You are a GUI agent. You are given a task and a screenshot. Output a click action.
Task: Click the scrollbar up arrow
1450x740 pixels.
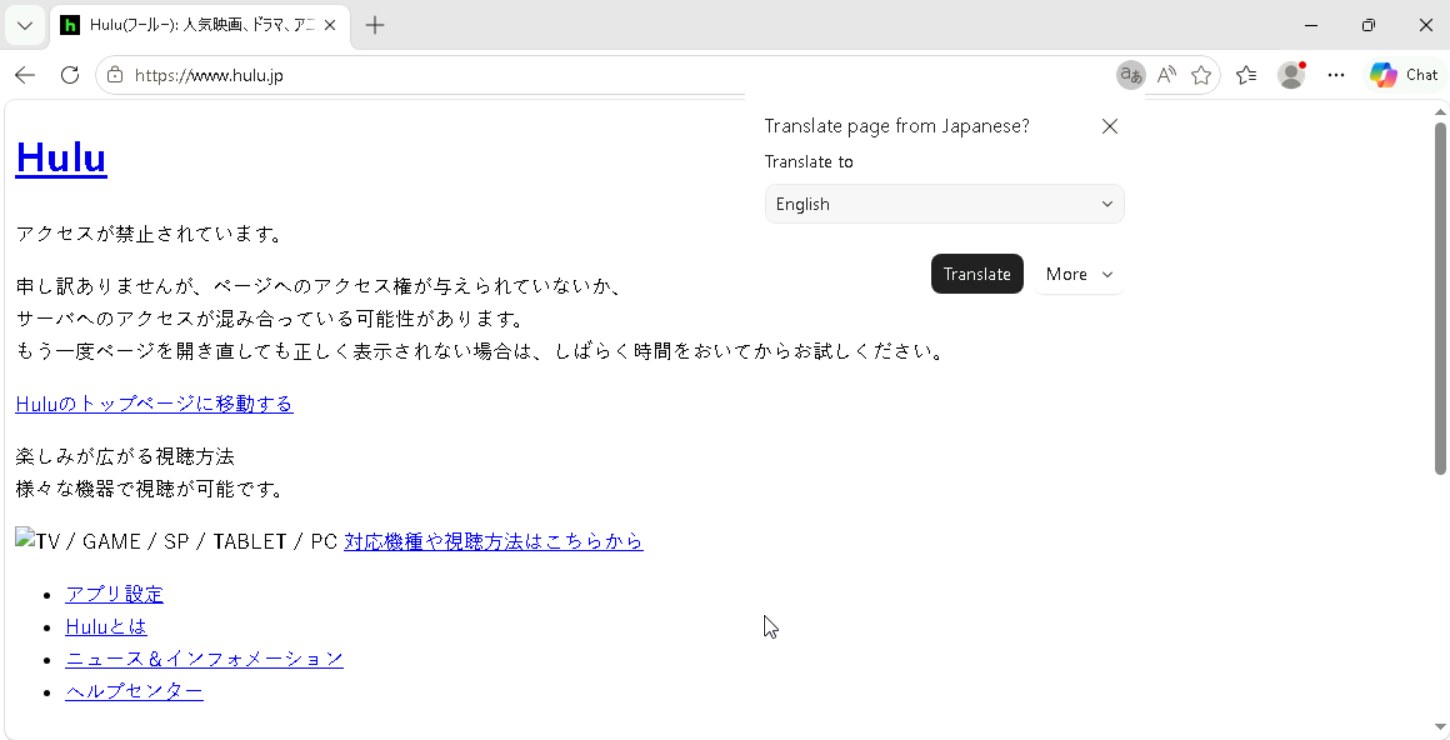(x=1440, y=111)
